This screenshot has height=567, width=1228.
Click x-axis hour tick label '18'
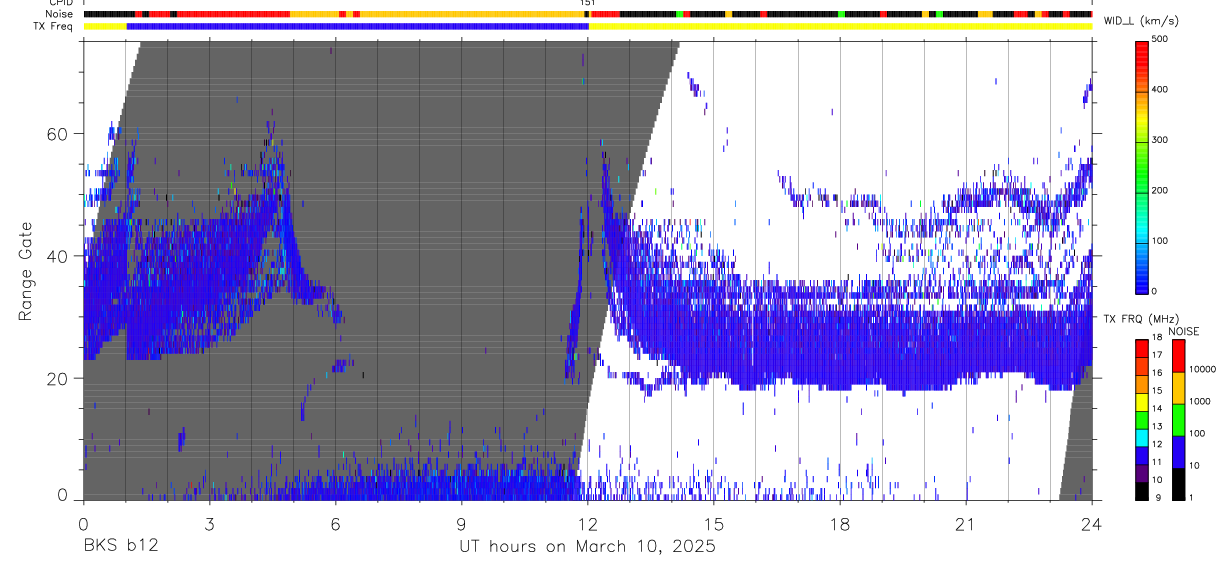coord(840,524)
